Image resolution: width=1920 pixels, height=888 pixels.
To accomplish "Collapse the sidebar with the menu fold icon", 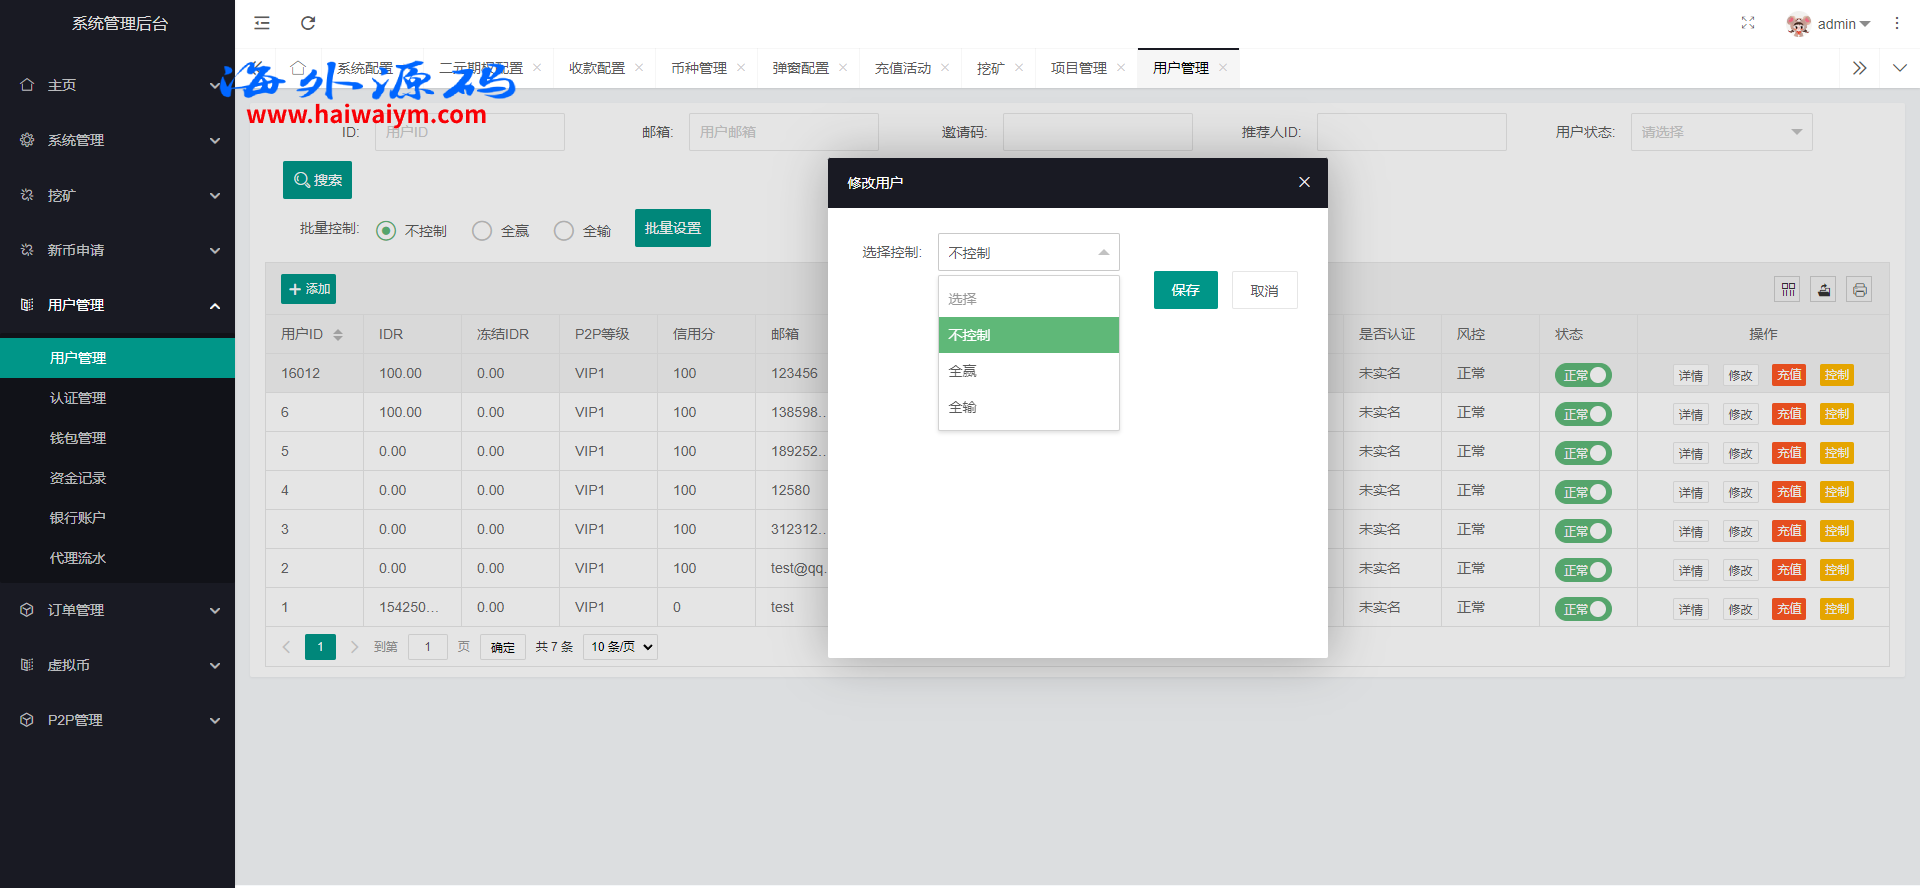I will (262, 23).
